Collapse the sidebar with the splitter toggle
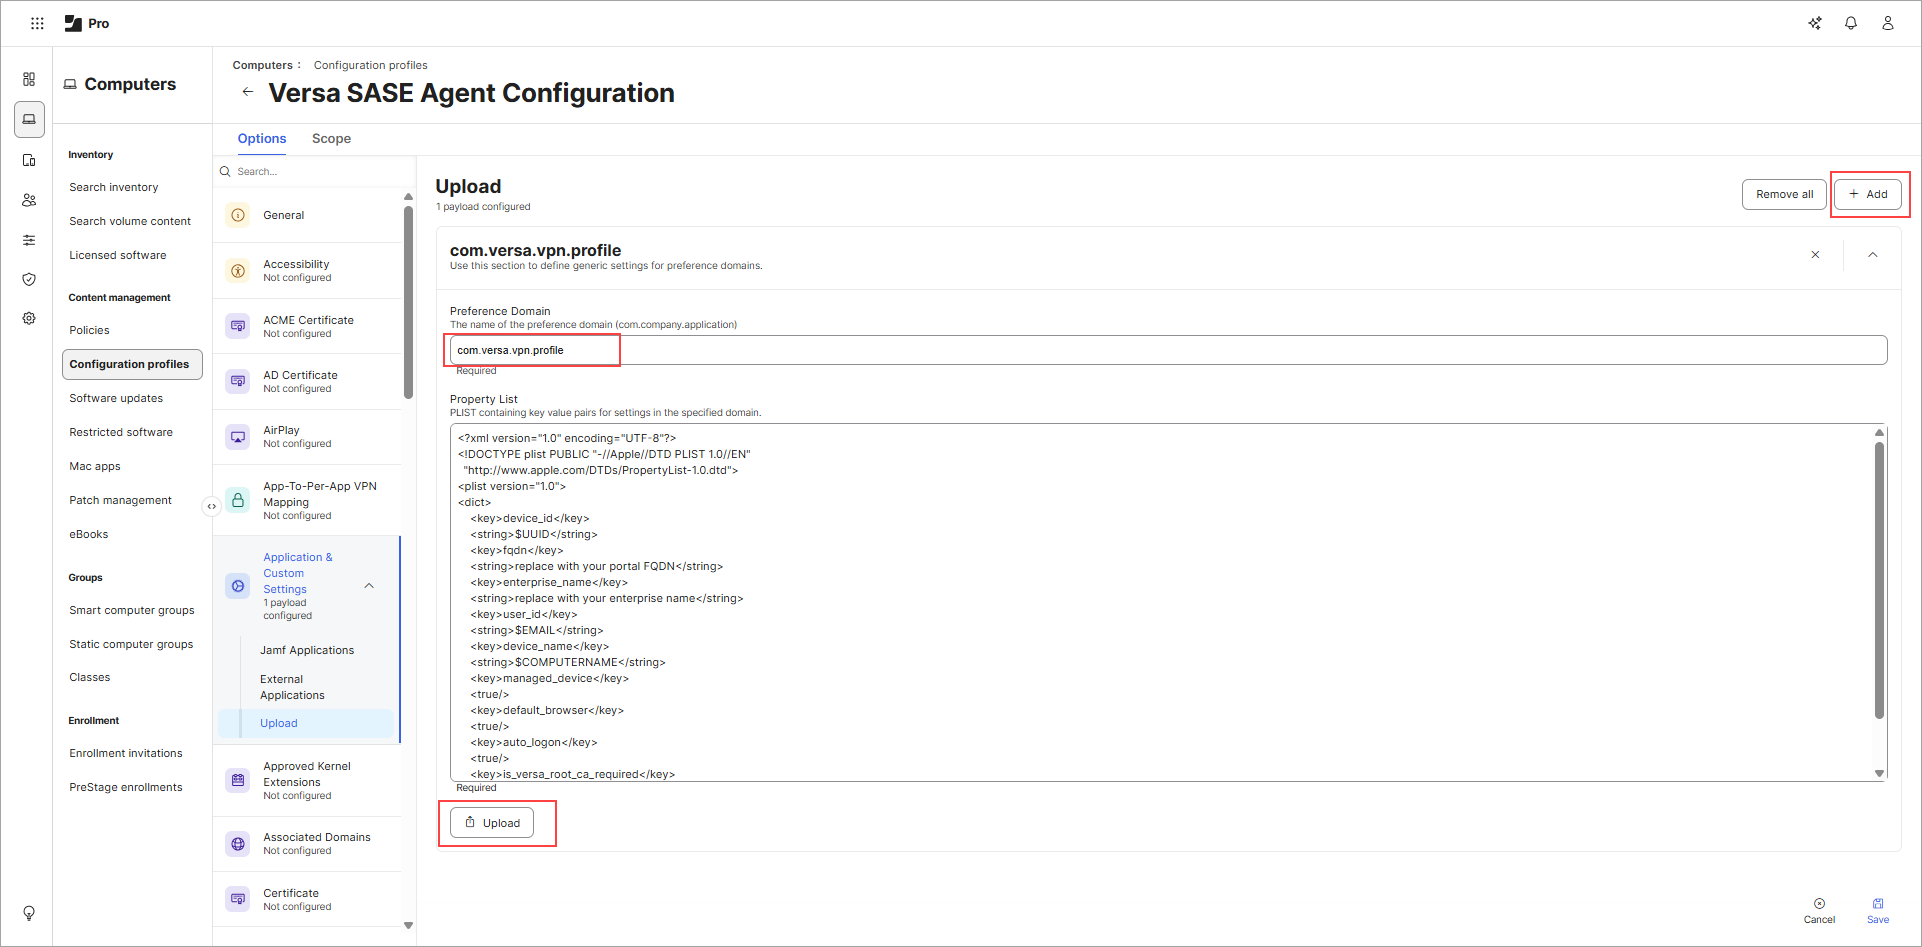Image resolution: width=1922 pixels, height=947 pixels. (x=212, y=506)
